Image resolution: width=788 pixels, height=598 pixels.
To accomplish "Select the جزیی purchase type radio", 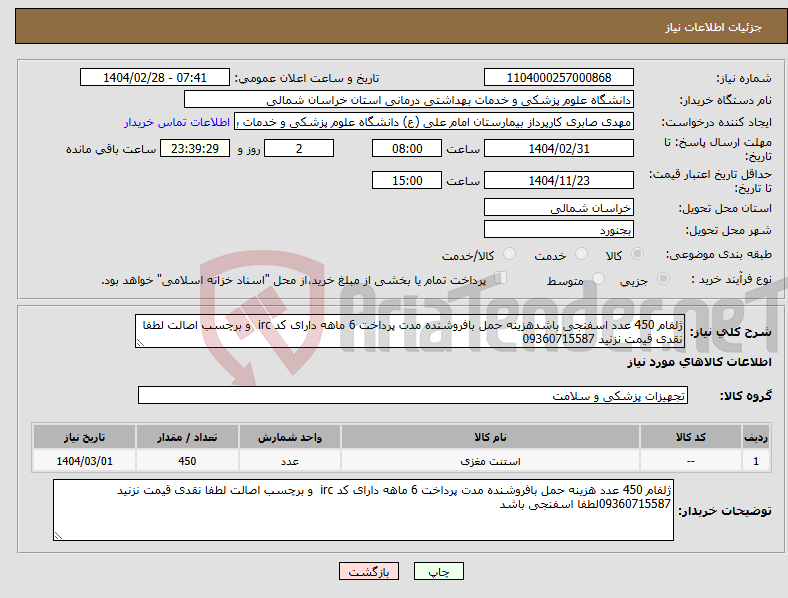I will [x=663, y=278].
